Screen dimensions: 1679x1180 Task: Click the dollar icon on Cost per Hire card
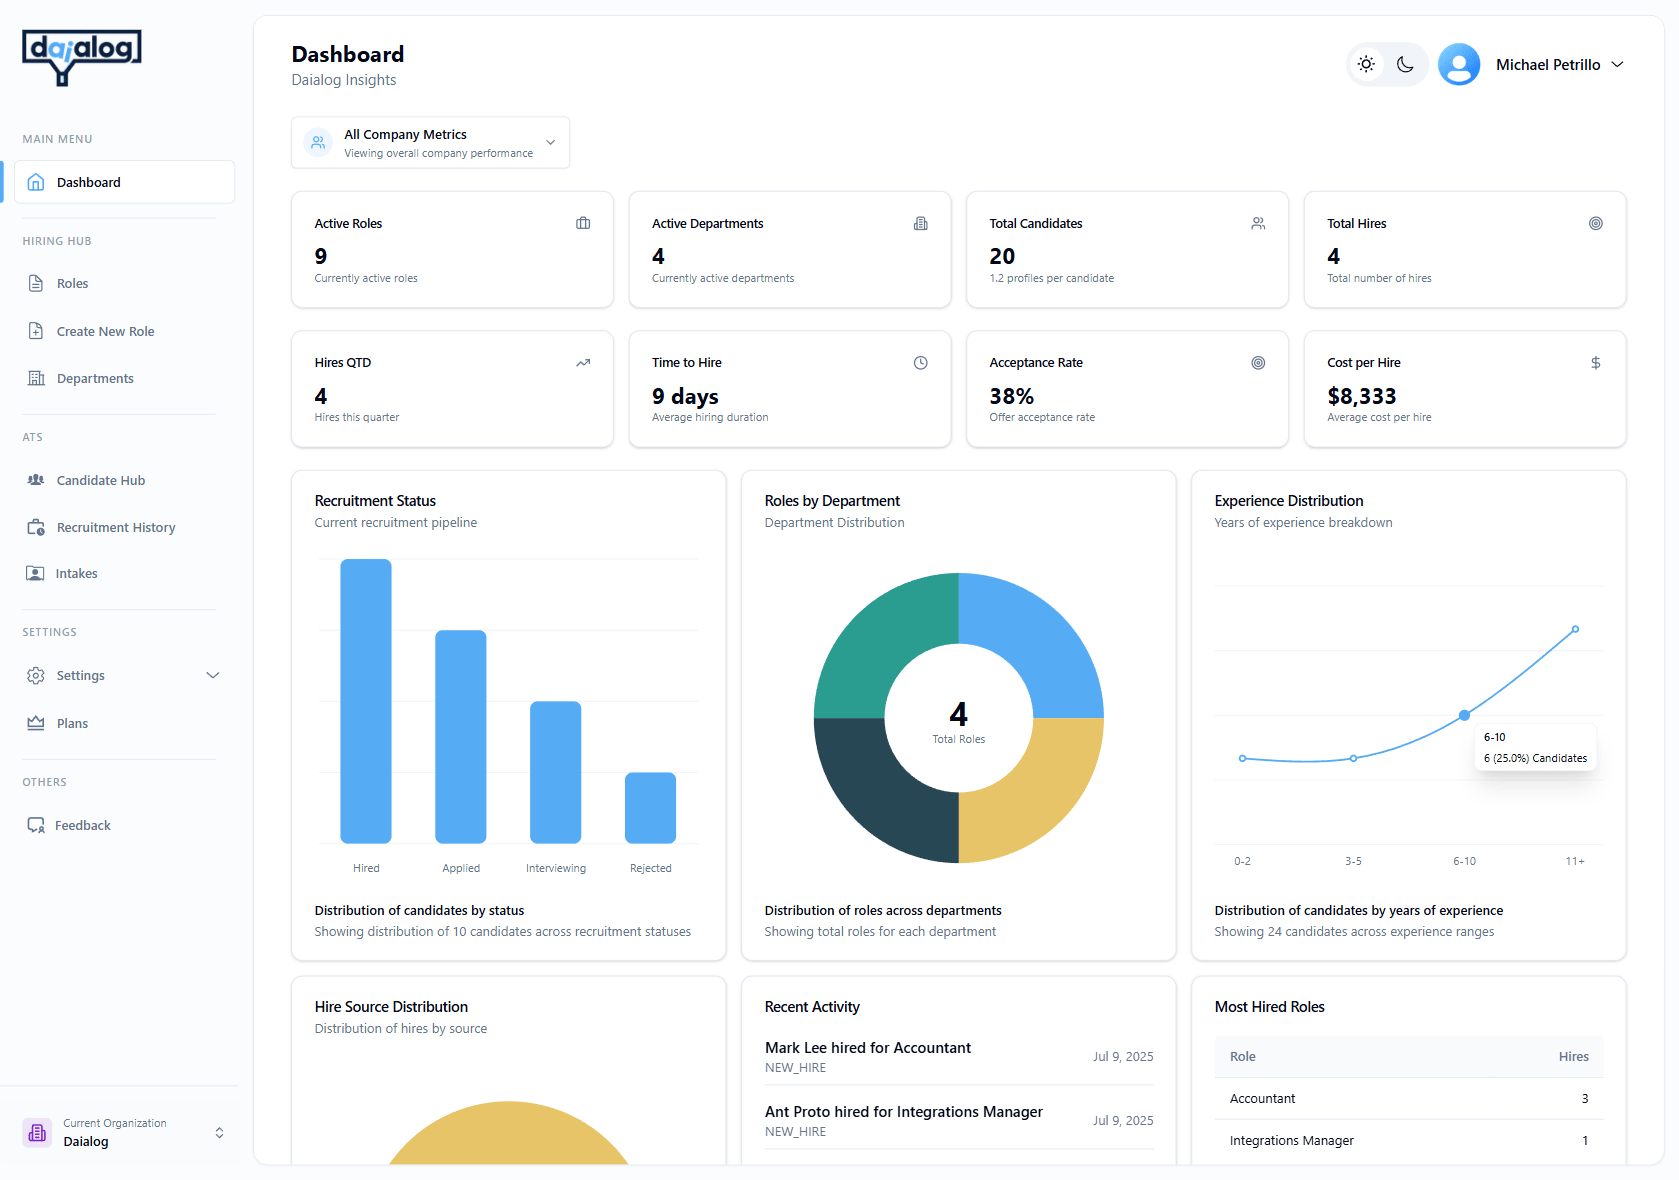point(1595,363)
